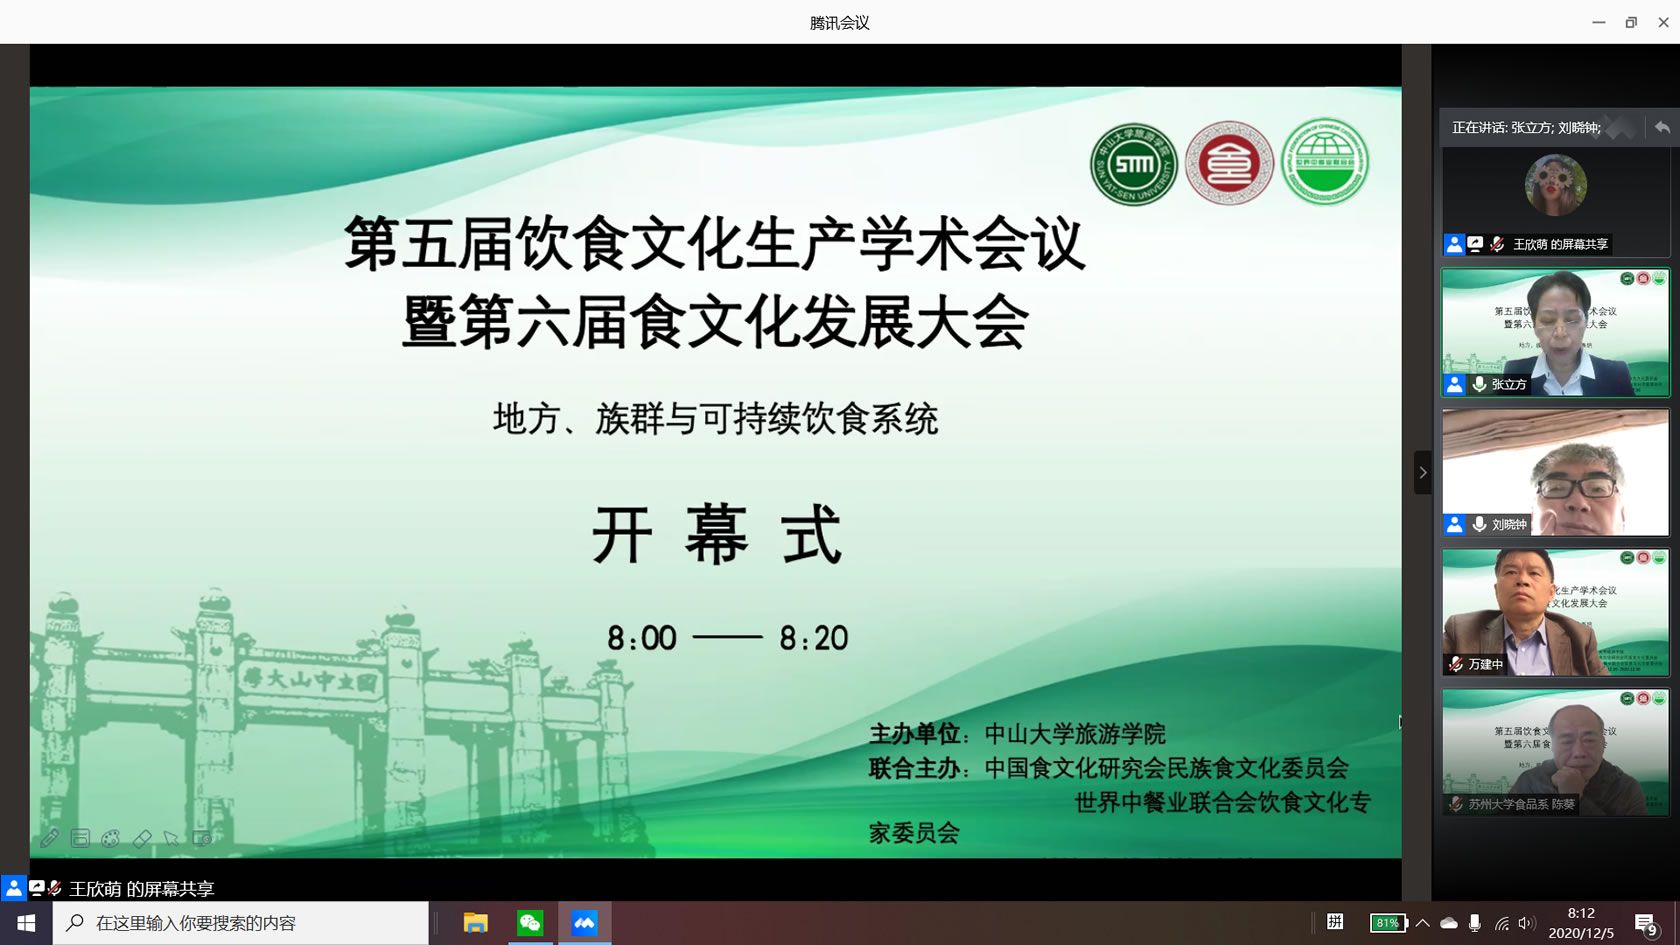The height and width of the screenshot is (945, 1680).
Task: Click the title line 暨第六届食文化发展大会
Action: coord(715,322)
